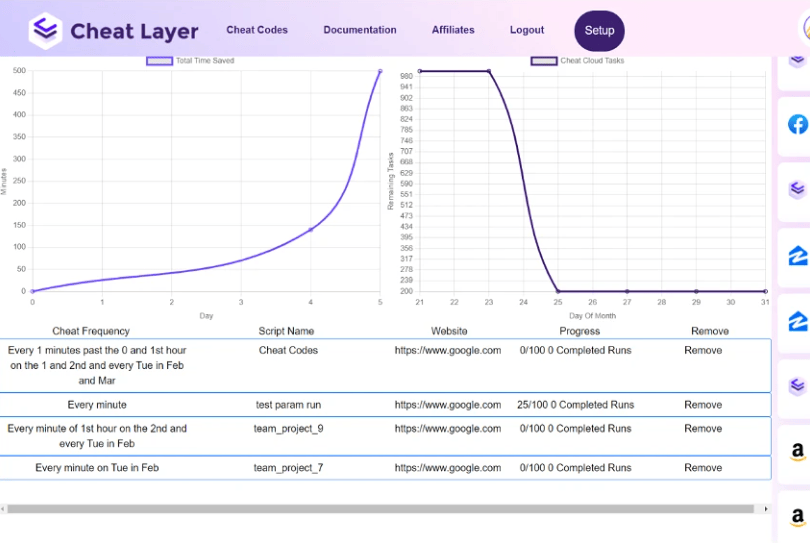Open google.com link in team_project_9 row
This screenshot has height=543, width=810.
click(x=448, y=428)
